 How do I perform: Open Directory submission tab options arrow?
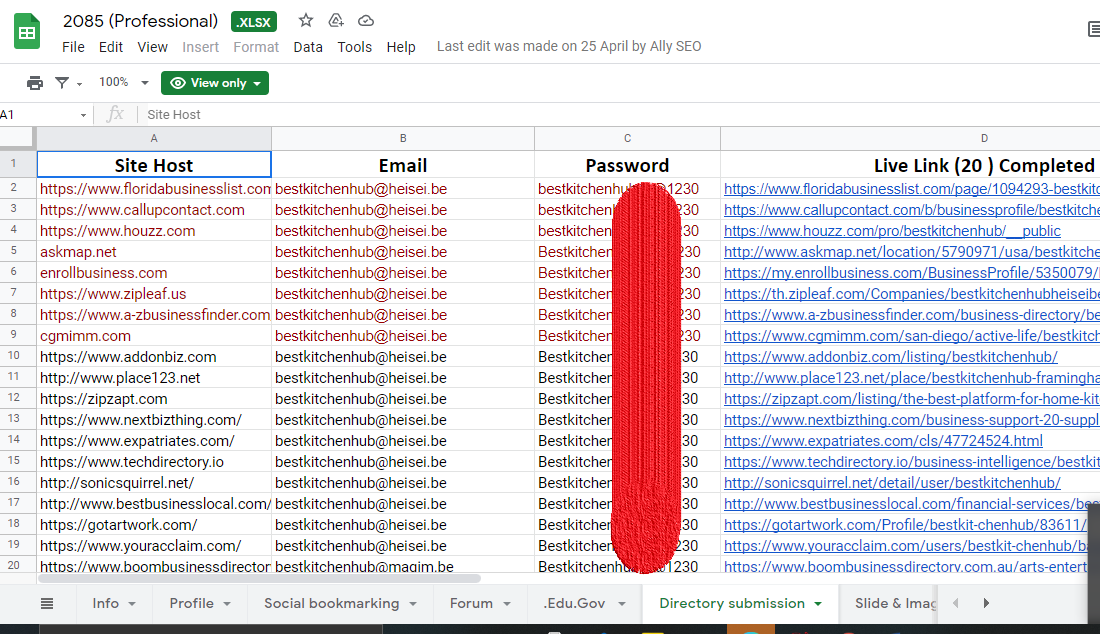pyautogui.click(x=818, y=604)
